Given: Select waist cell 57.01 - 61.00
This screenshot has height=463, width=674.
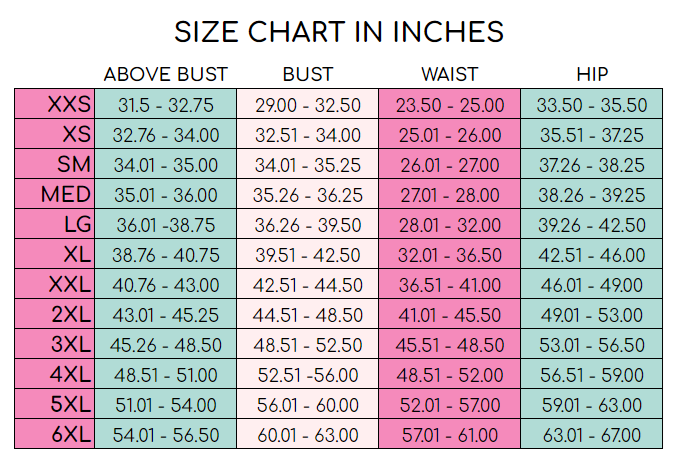Looking at the screenshot, I should tap(449, 435).
